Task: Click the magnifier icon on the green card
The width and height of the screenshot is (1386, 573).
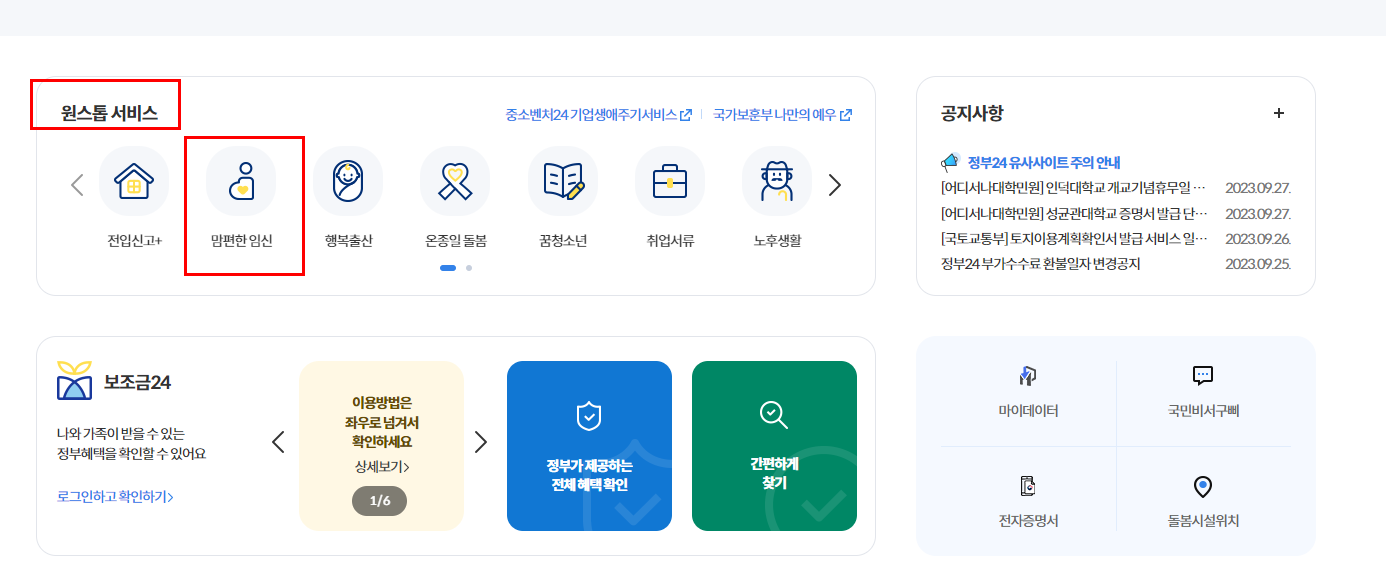Action: tap(774, 415)
